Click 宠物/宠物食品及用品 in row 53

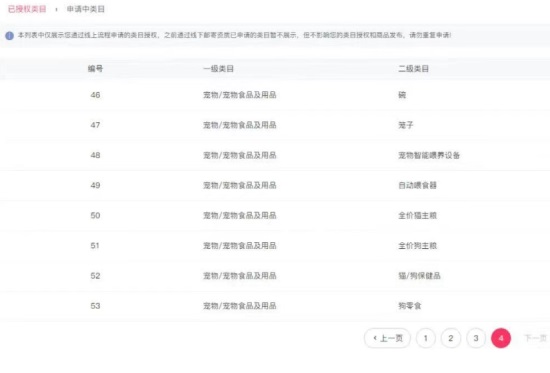[240, 306]
